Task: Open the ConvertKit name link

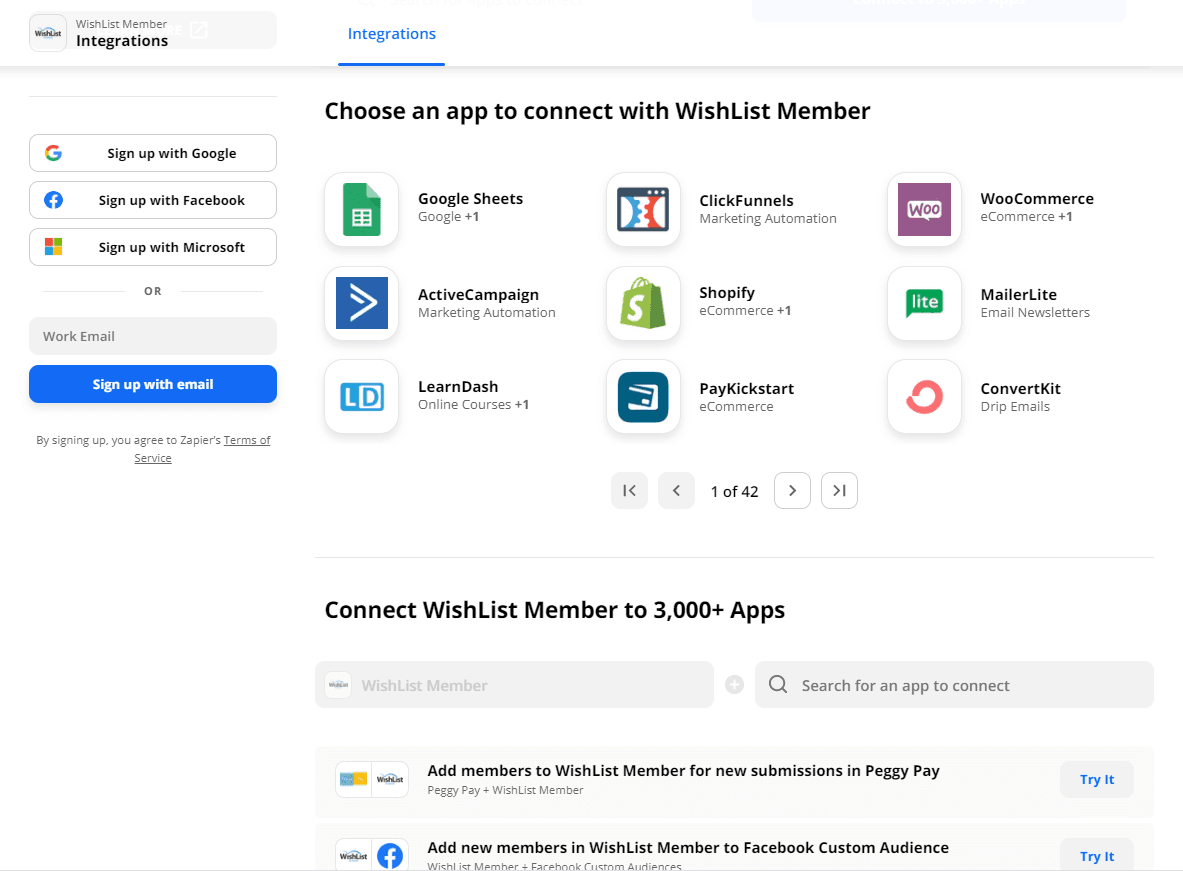Action: 1020,389
